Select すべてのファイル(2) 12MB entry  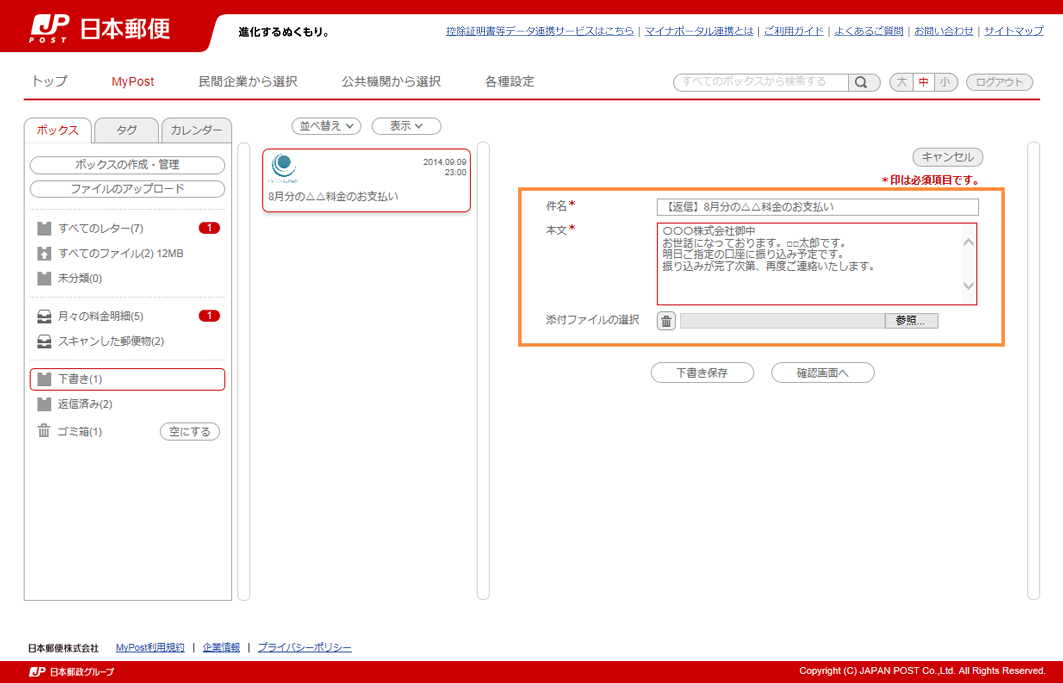127,254
